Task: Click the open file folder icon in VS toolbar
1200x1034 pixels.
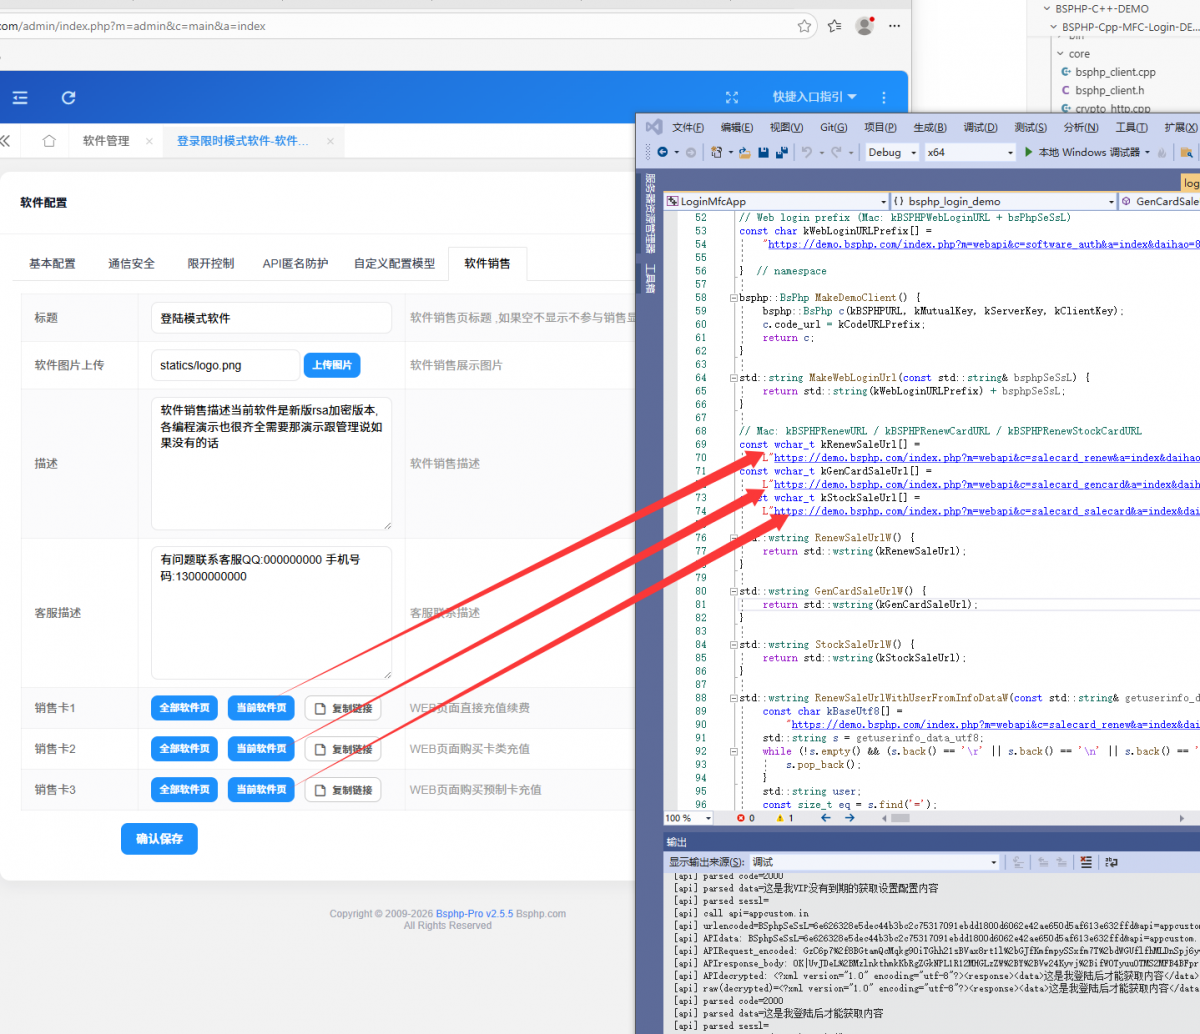Action: point(744,152)
